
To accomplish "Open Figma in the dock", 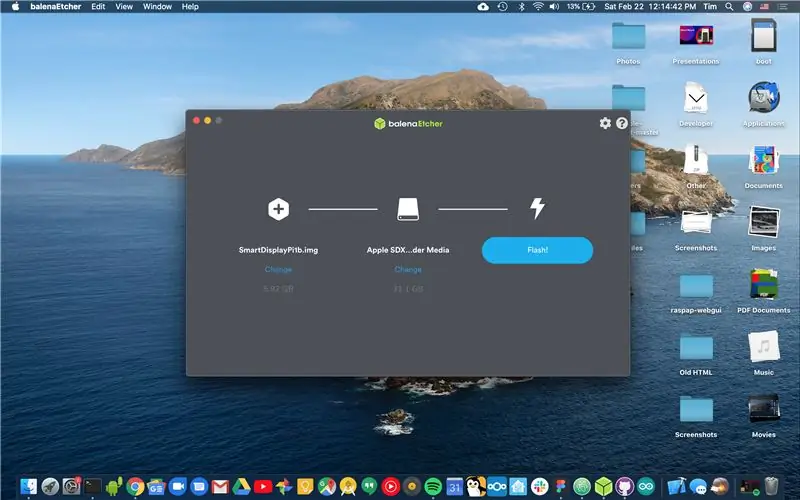I will click(560, 486).
